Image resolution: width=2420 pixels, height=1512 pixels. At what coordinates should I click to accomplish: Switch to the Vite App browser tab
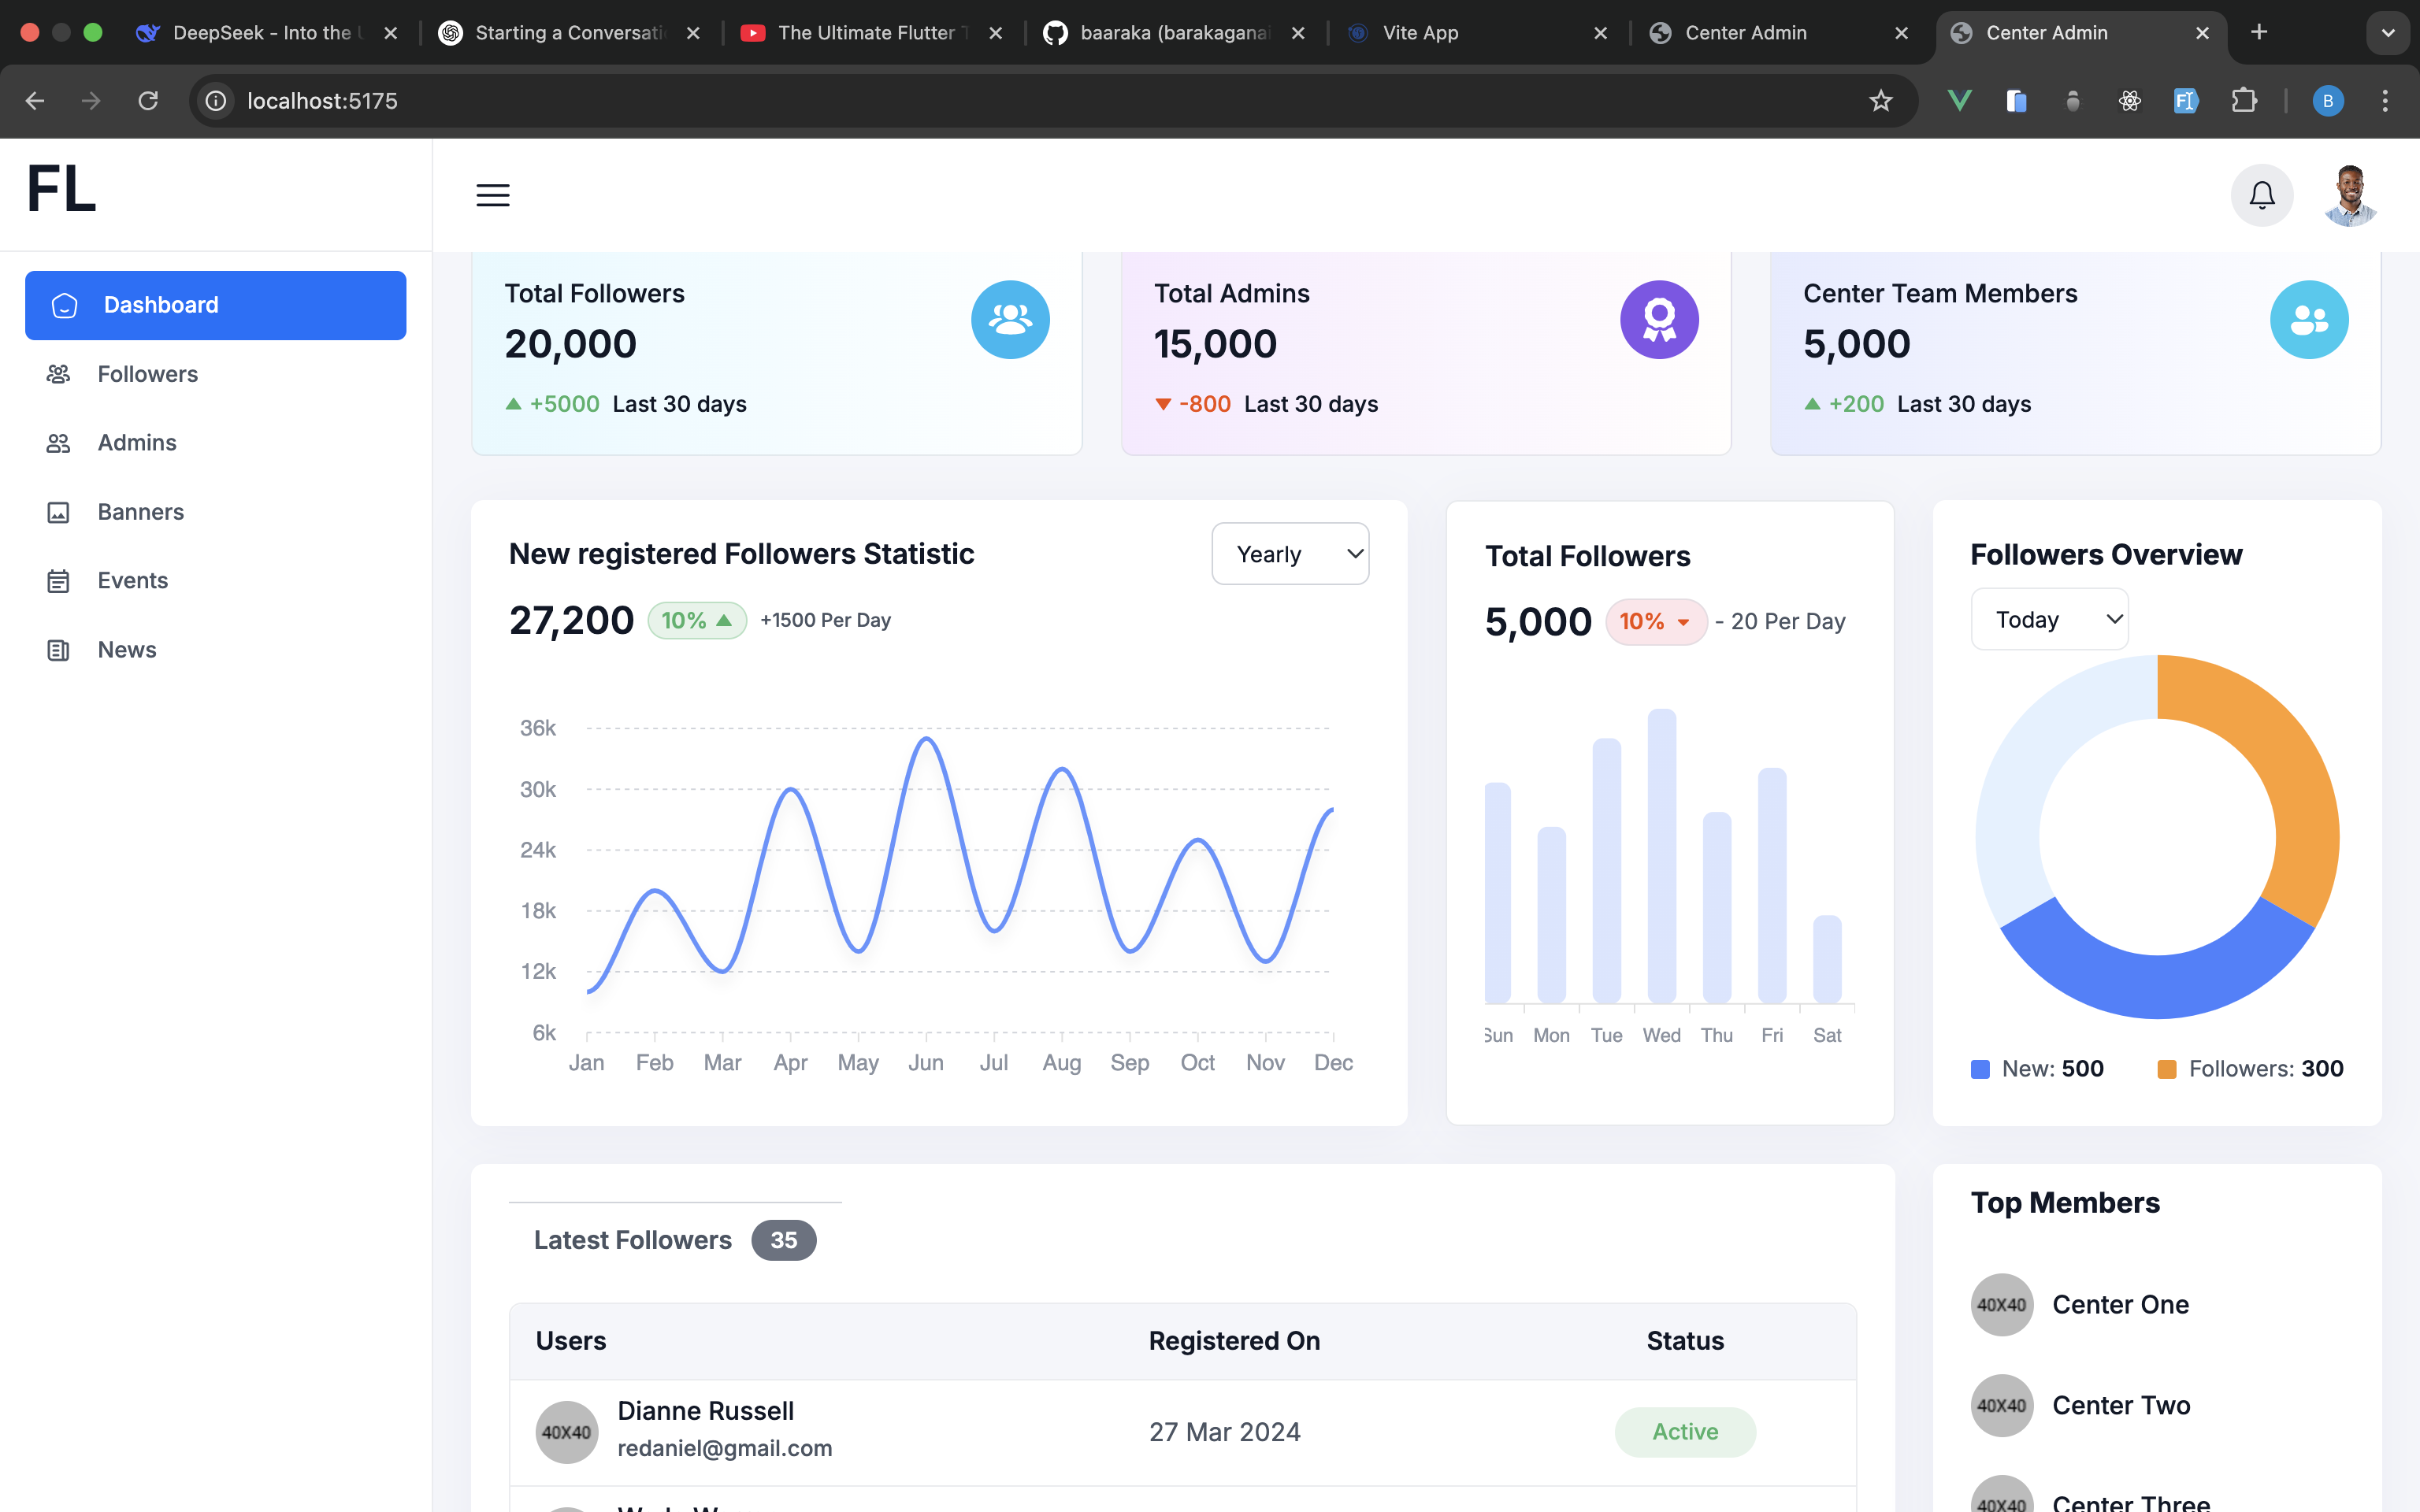click(x=1420, y=33)
